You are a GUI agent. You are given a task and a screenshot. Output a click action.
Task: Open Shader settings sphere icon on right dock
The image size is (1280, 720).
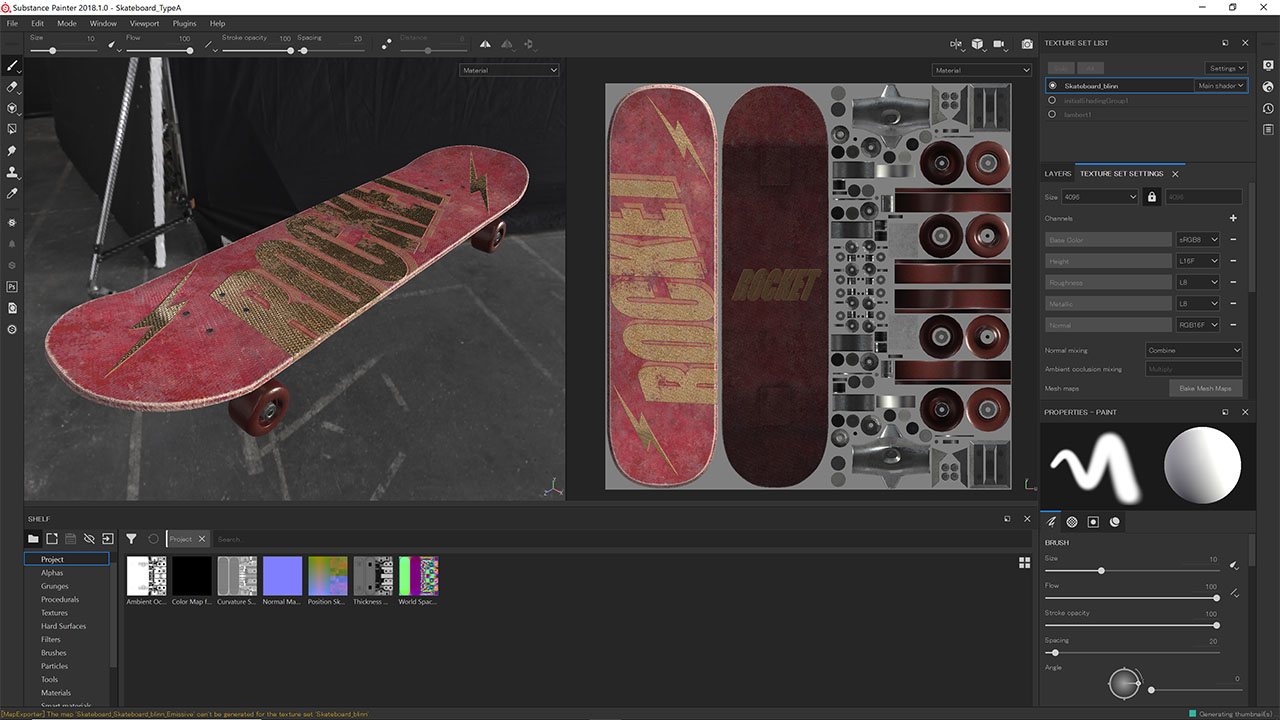pyautogui.click(x=1268, y=87)
